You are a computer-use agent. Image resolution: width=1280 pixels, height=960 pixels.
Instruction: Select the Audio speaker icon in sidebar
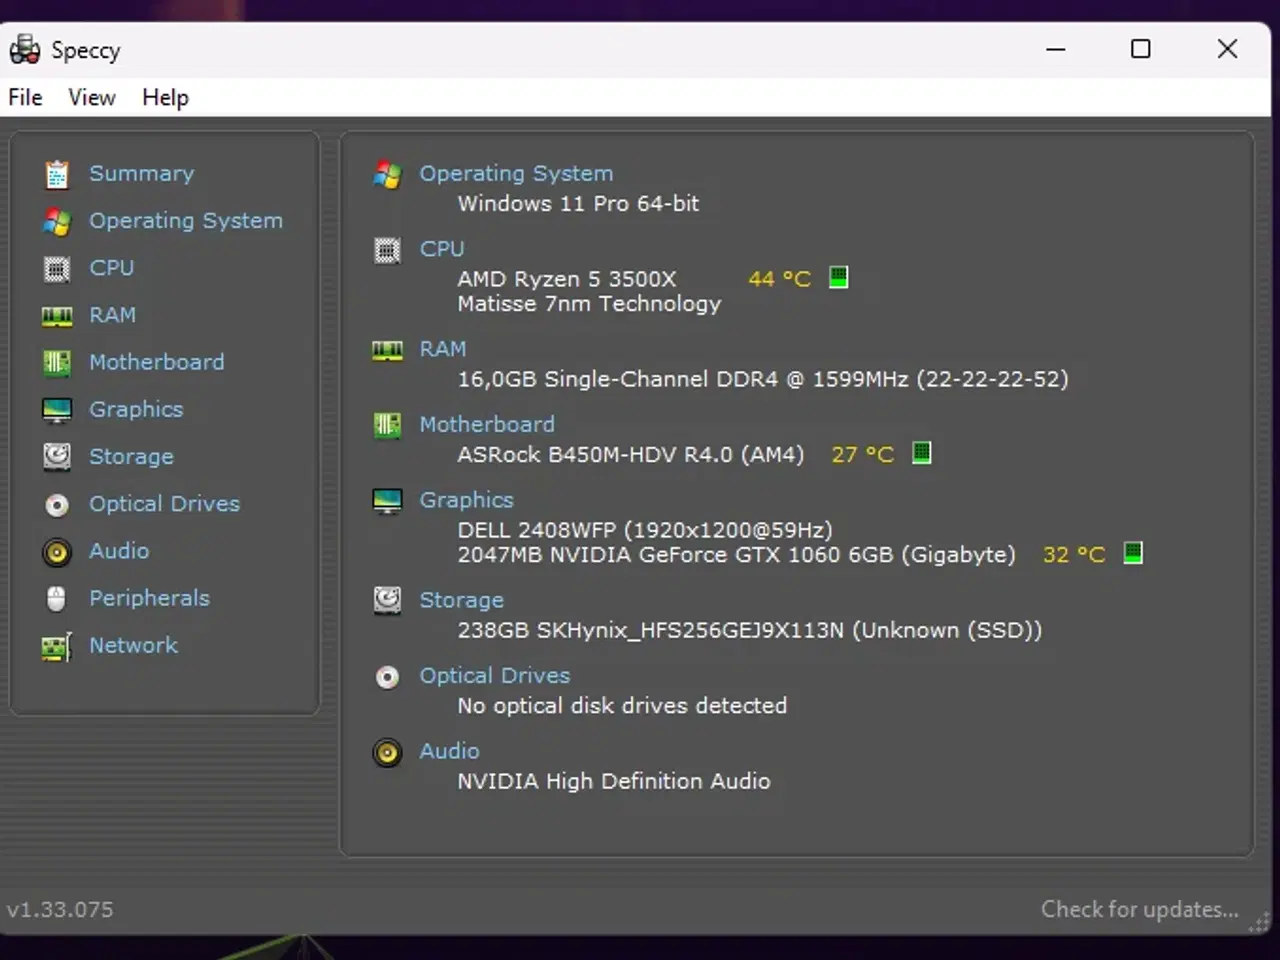[57, 551]
